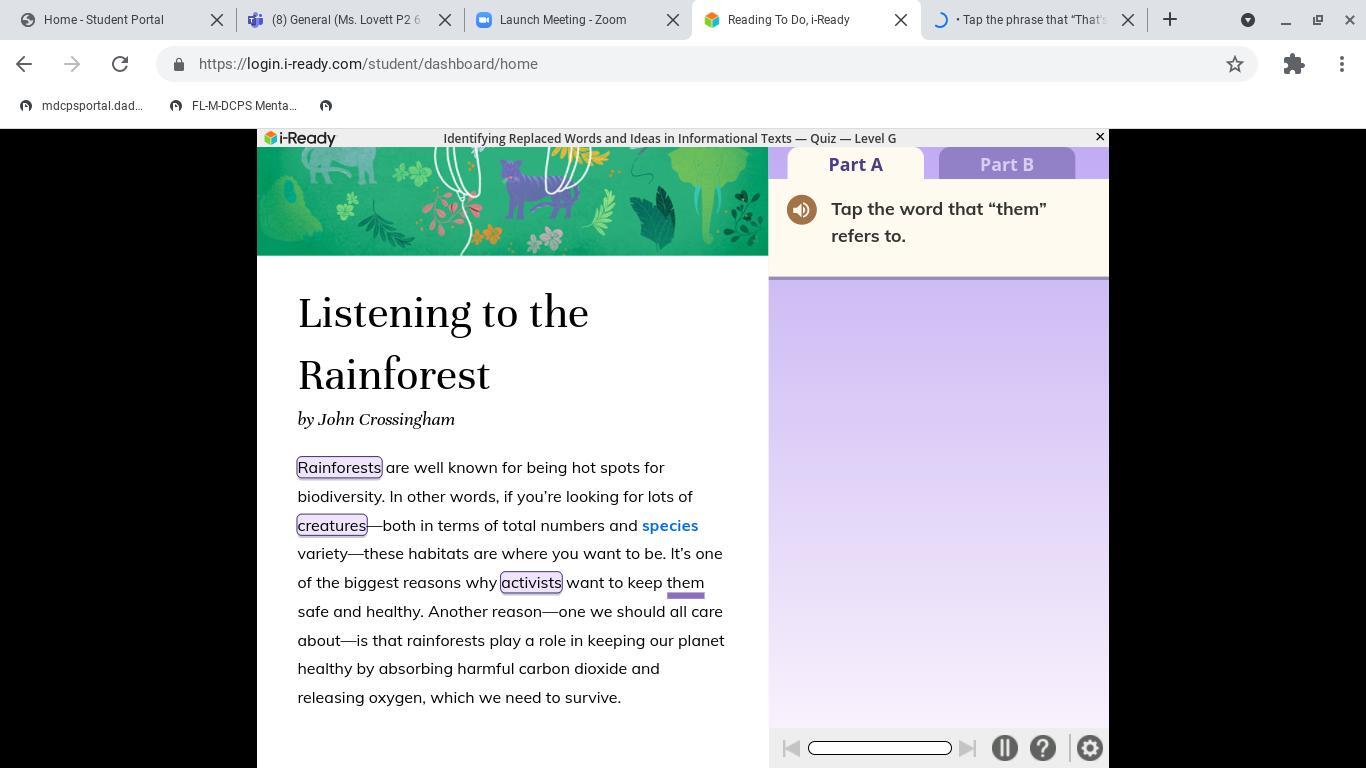Choose the word "activists" as the answer

tap(531, 583)
